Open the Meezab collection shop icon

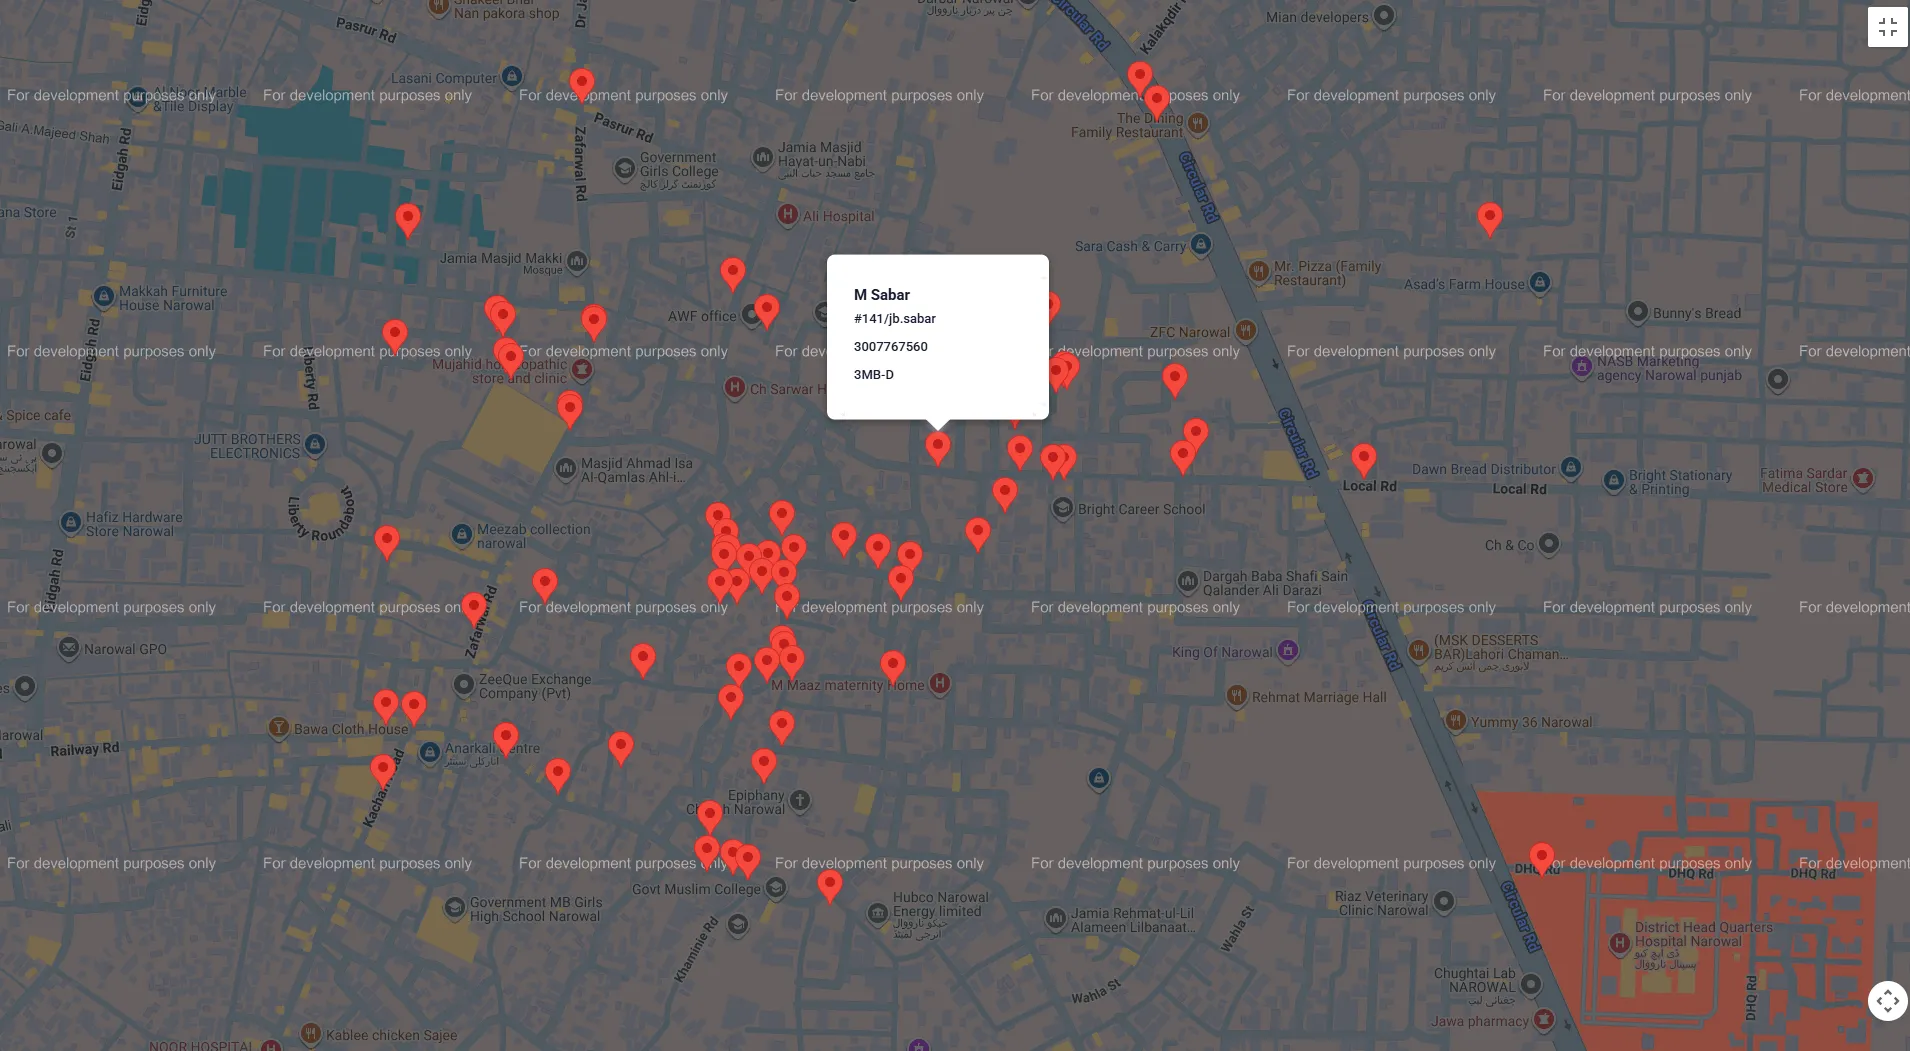pos(462,535)
